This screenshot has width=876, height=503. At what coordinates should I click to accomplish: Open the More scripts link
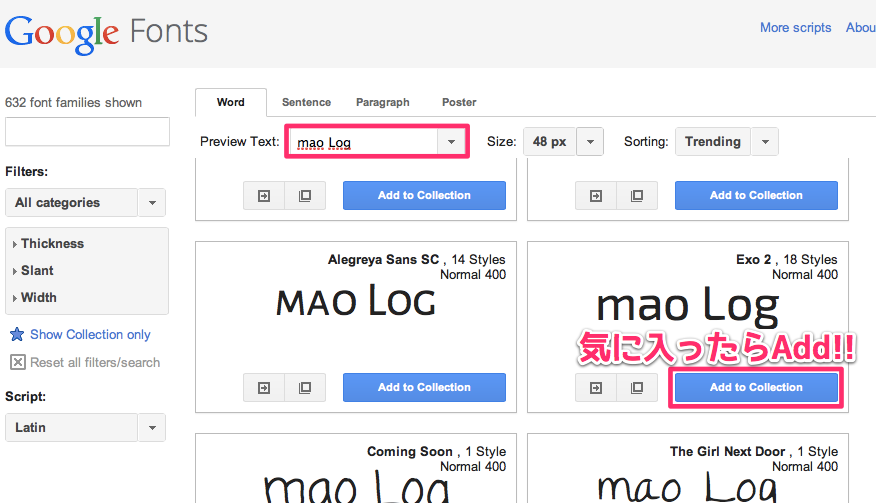point(796,27)
